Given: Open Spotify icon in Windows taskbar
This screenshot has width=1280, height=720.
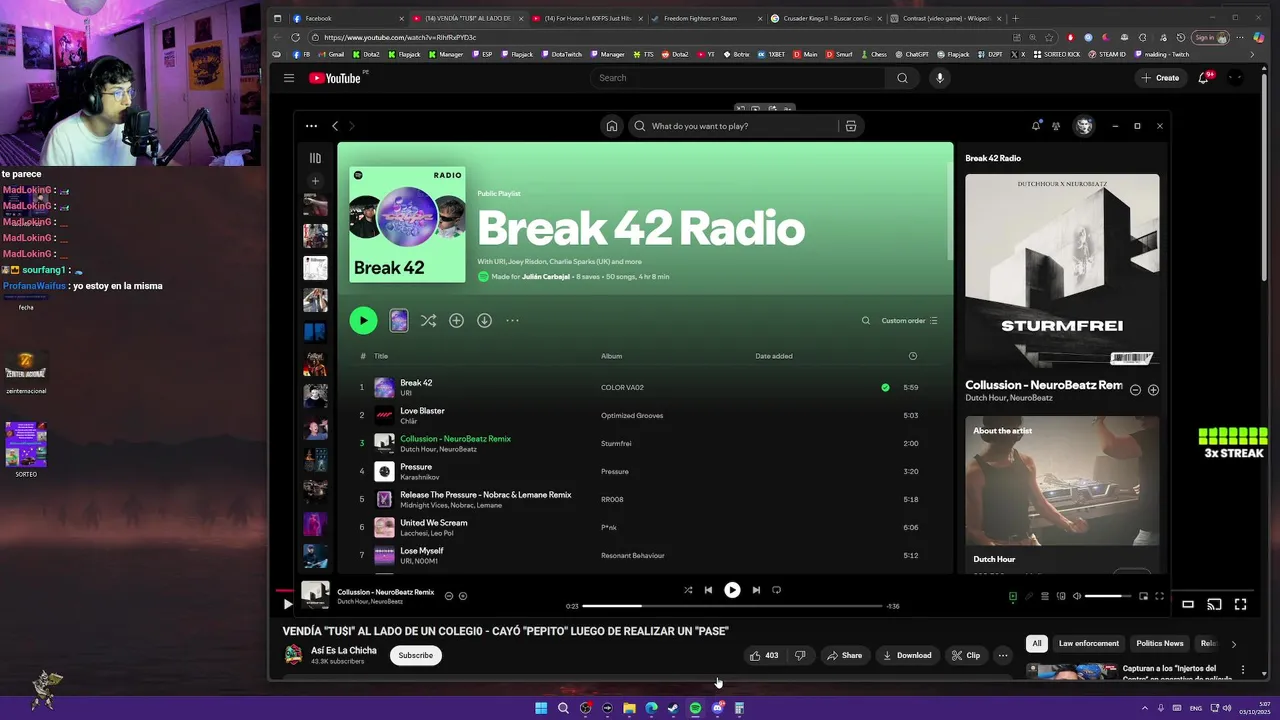Looking at the screenshot, I should click(695, 708).
